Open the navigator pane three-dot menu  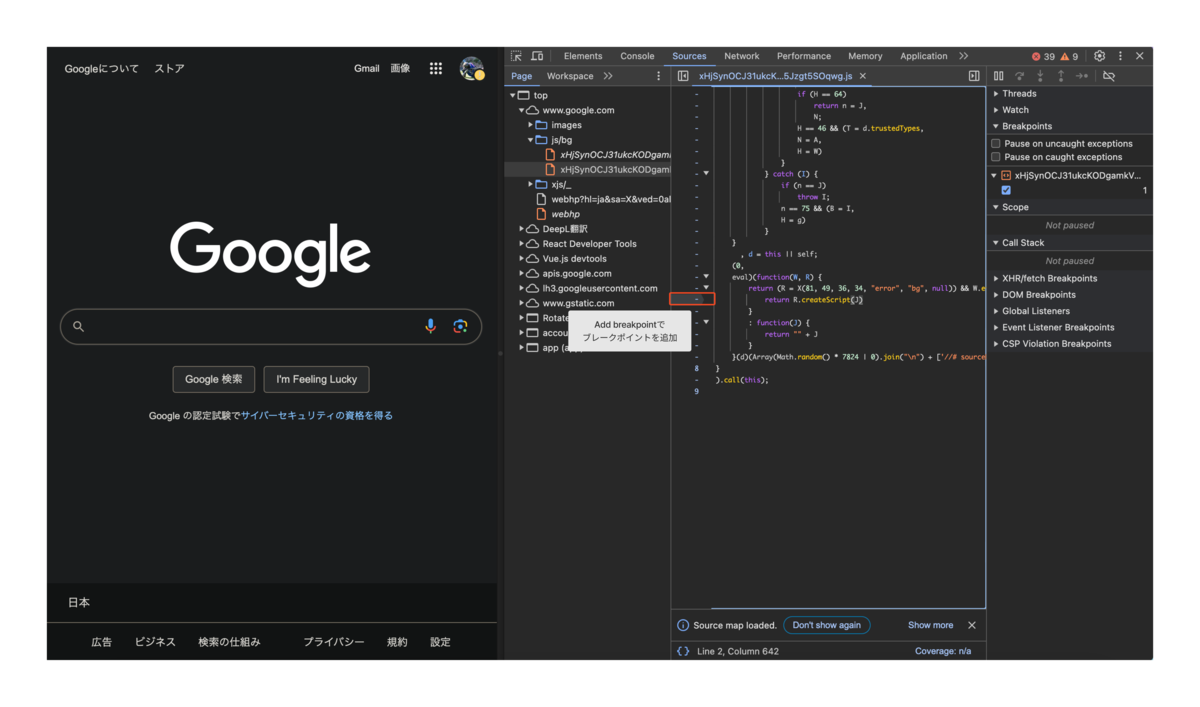point(658,76)
